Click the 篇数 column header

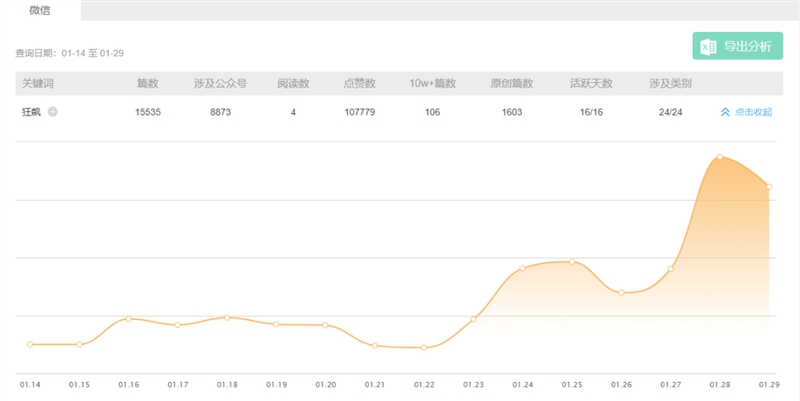[148, 83]
